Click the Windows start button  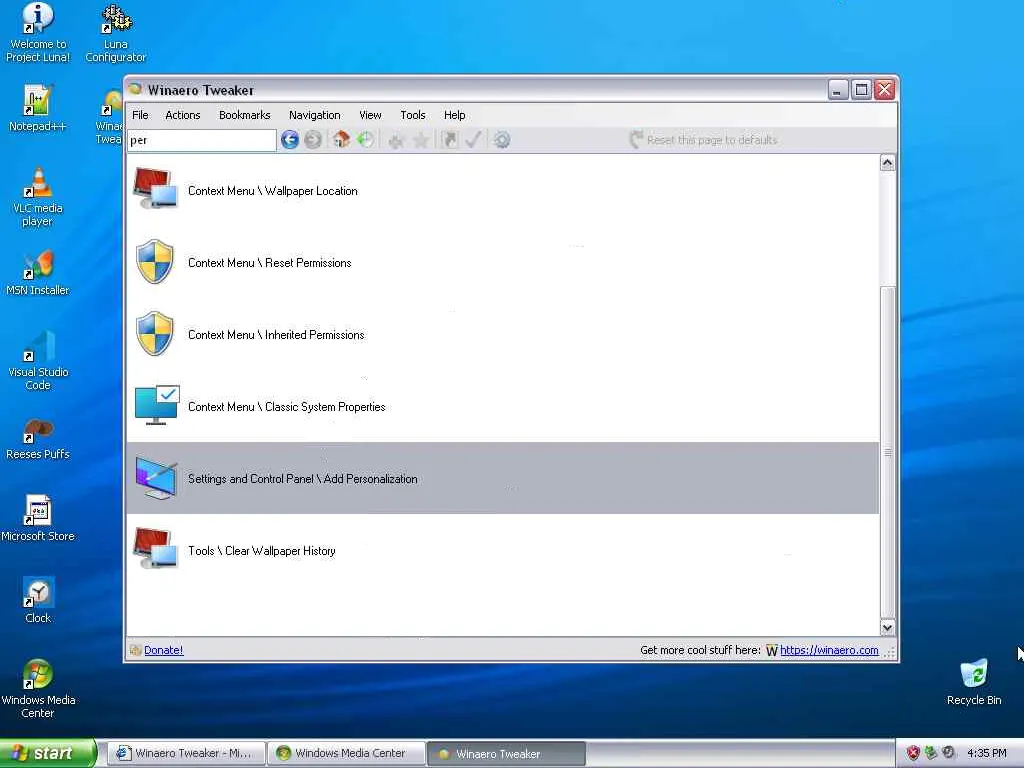[x=47, y=753]
